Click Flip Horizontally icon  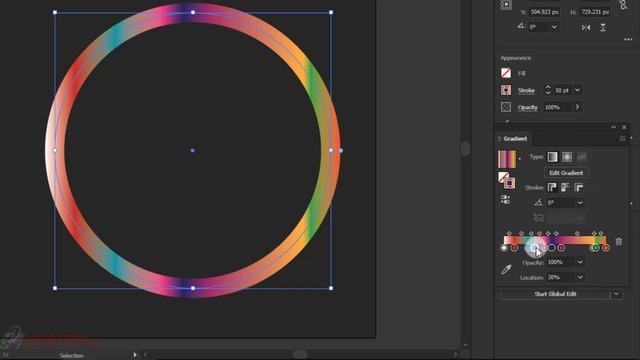click(x=586, y=27)
